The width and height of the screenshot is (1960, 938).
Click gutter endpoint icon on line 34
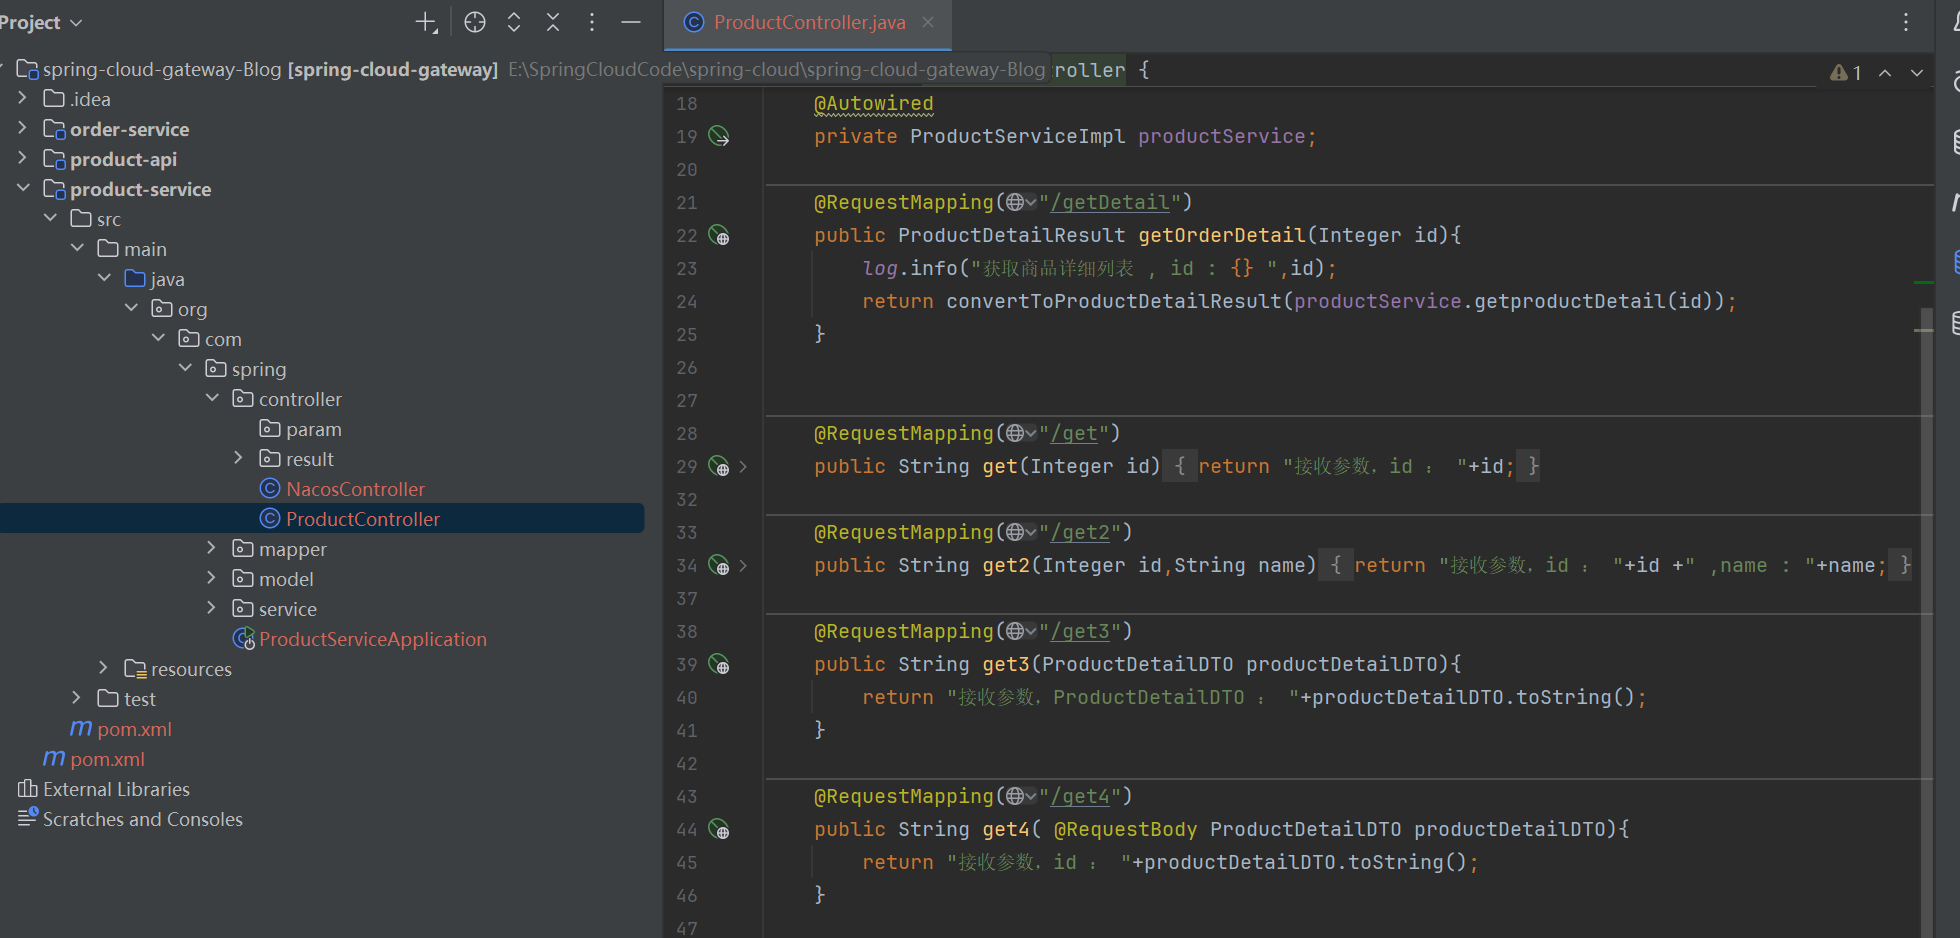point(719,565)
